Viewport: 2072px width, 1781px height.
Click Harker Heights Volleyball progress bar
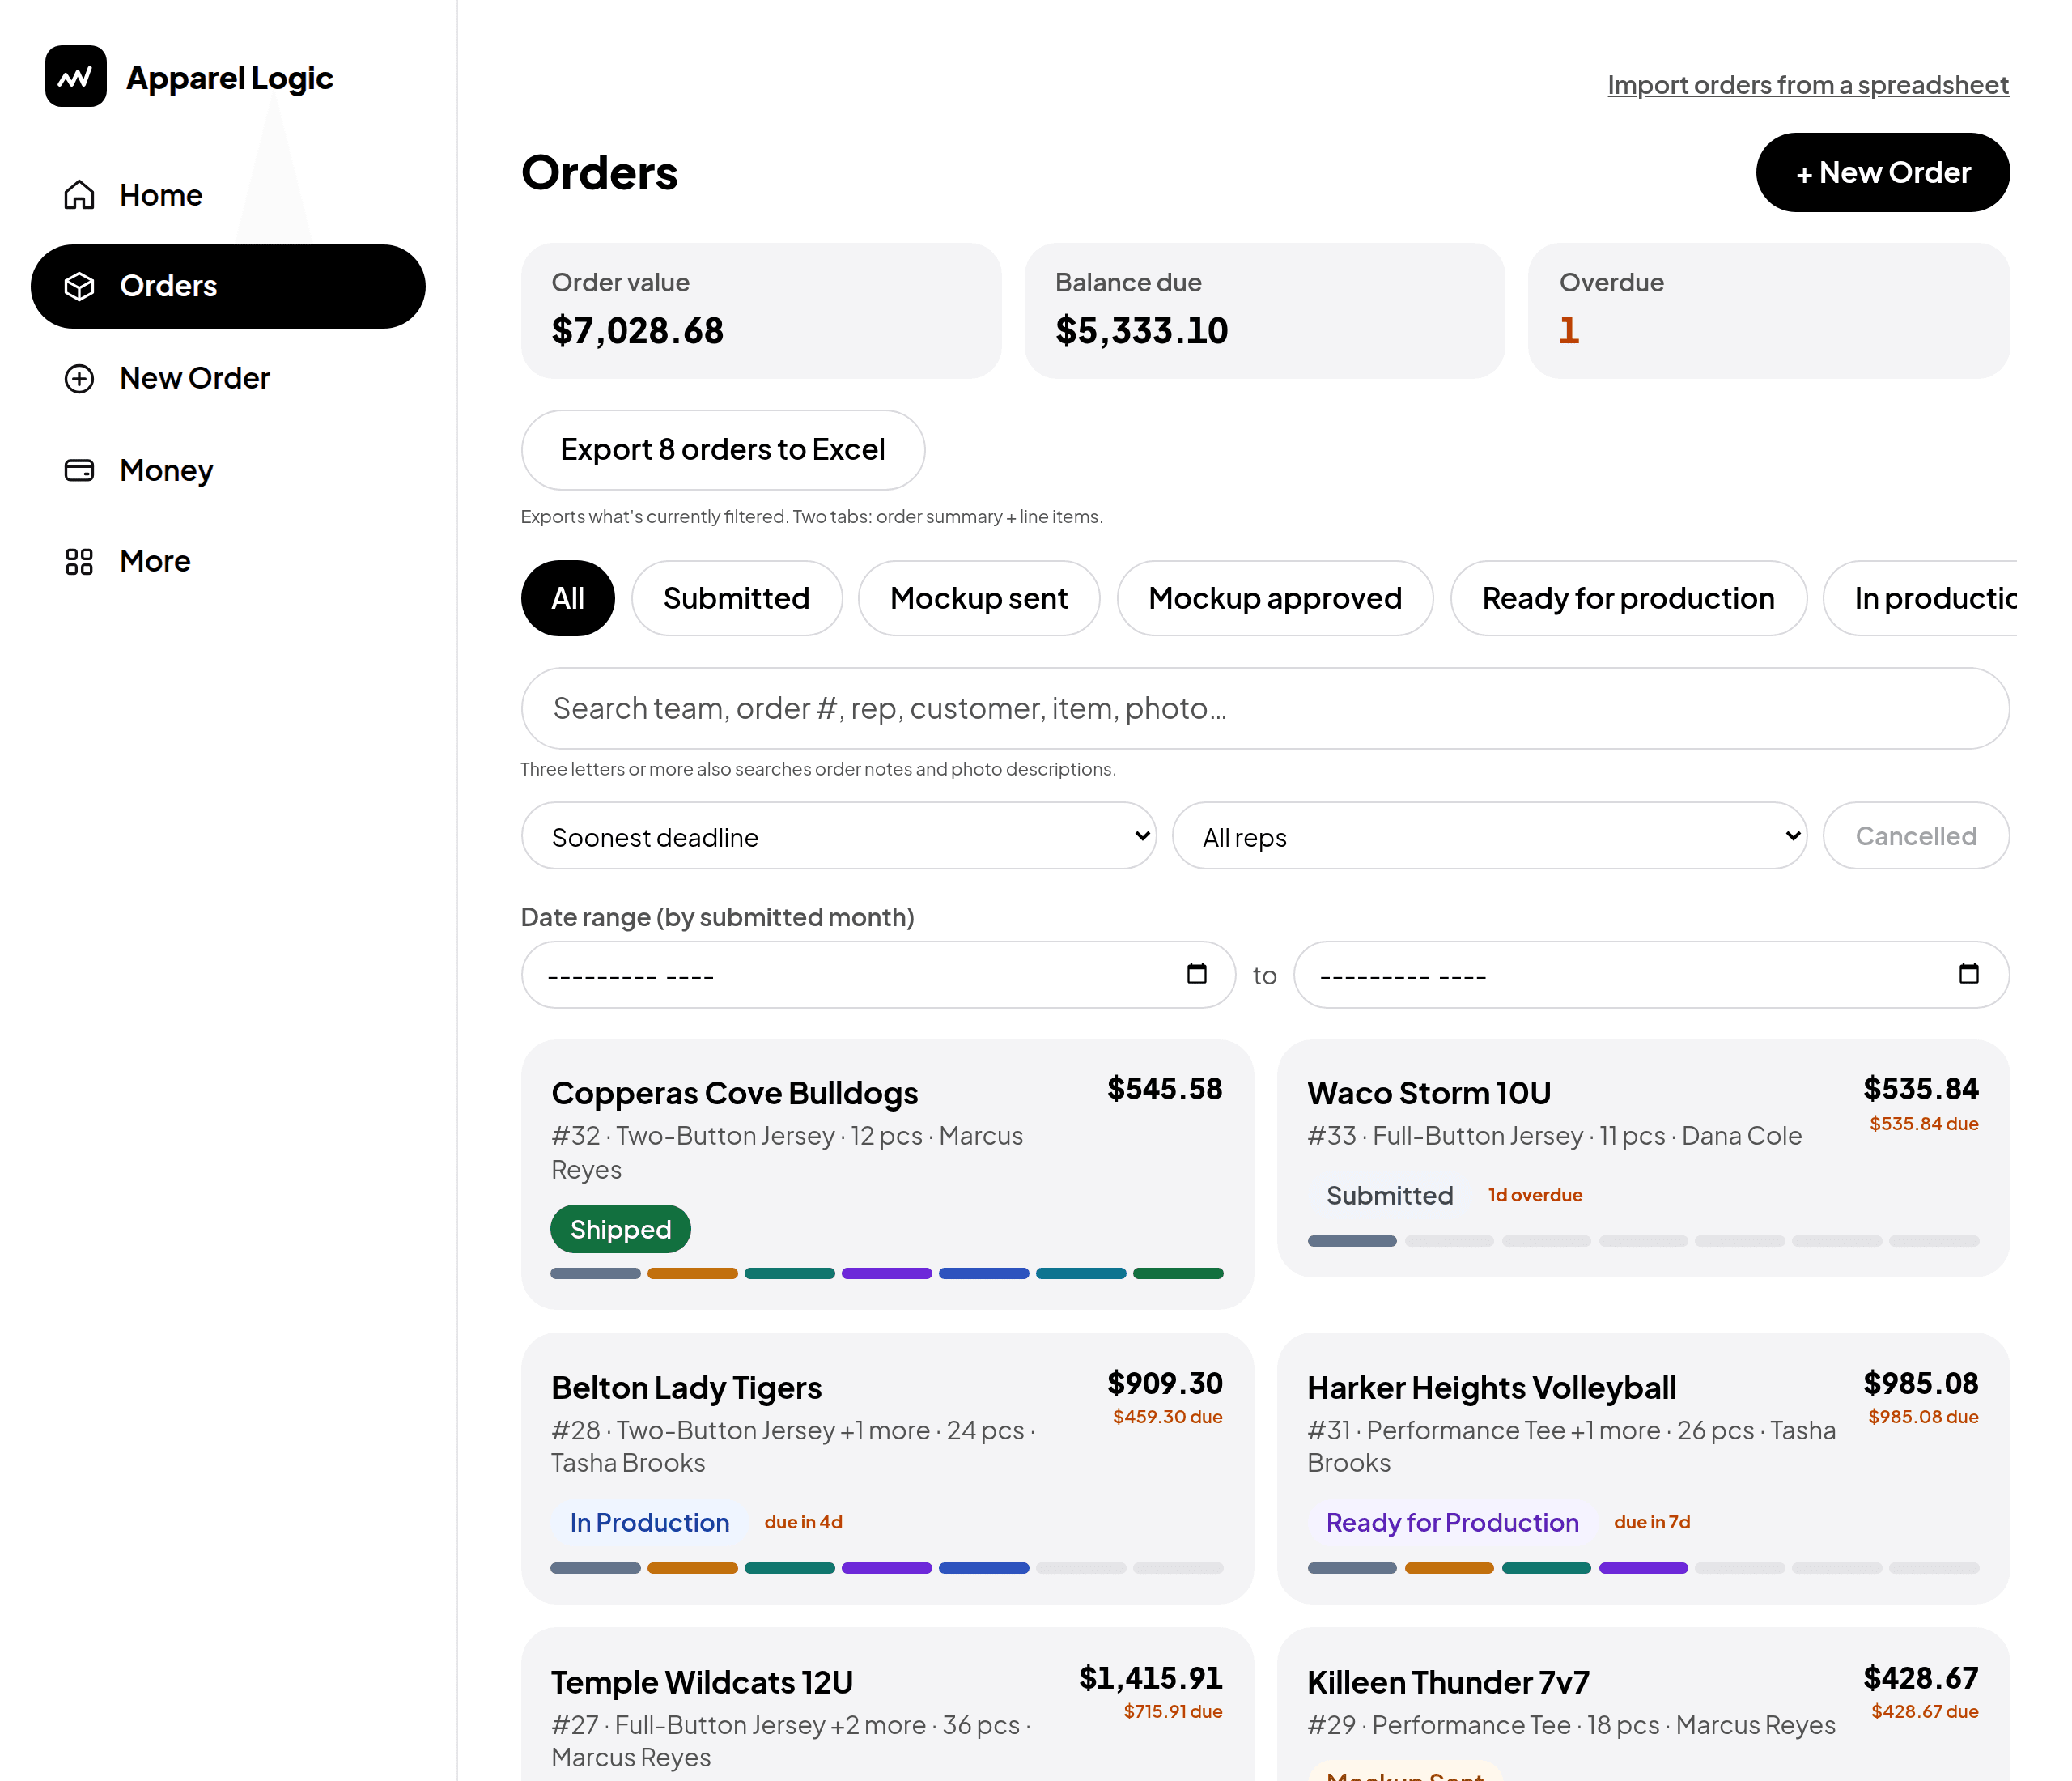[1643, 1567]
